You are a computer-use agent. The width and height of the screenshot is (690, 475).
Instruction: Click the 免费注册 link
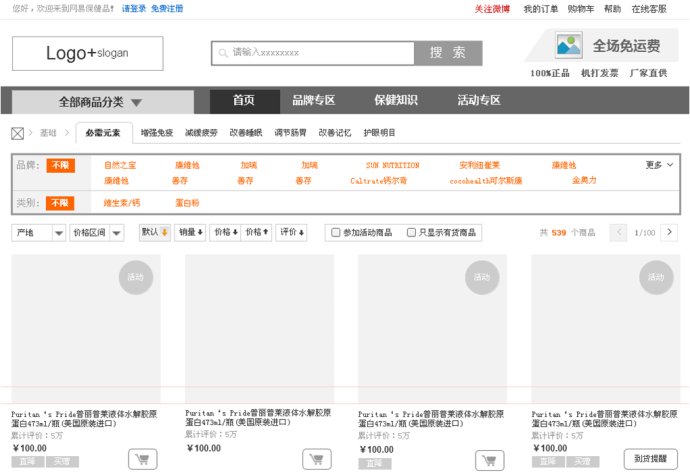(x=167, y=8)
